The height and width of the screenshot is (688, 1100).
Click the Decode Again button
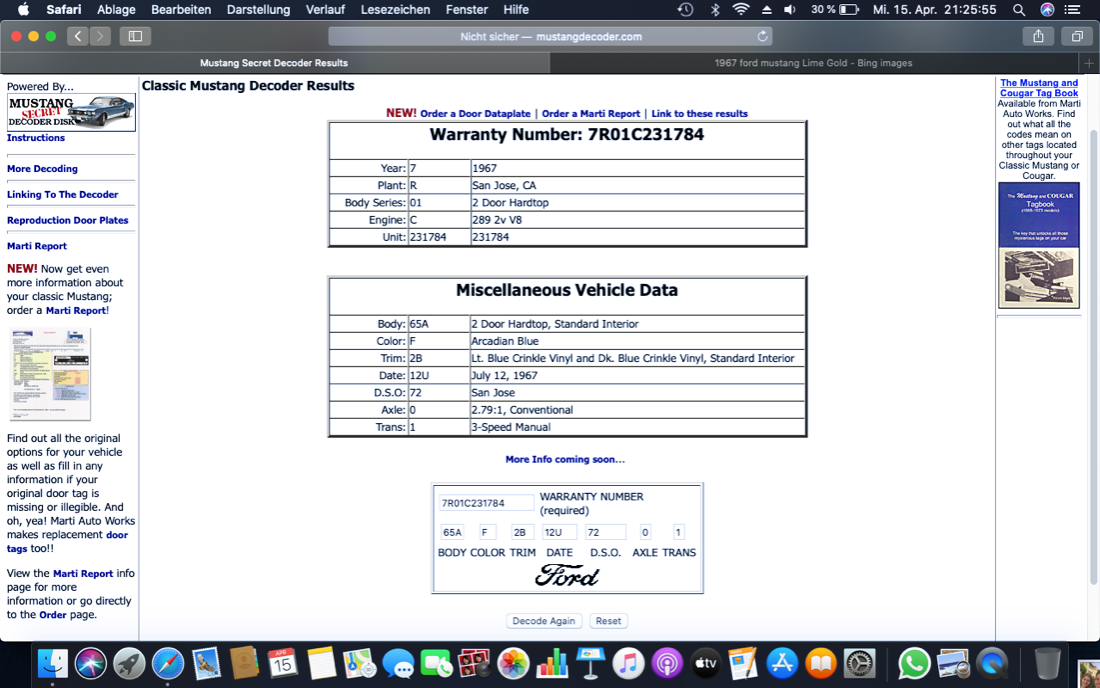544,621
